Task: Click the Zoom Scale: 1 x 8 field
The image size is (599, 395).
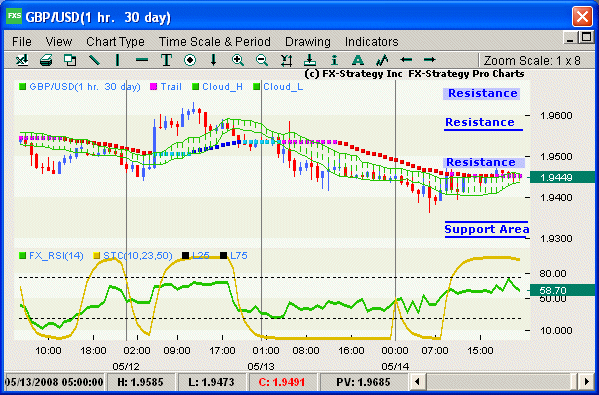Action: click(532, 60)
